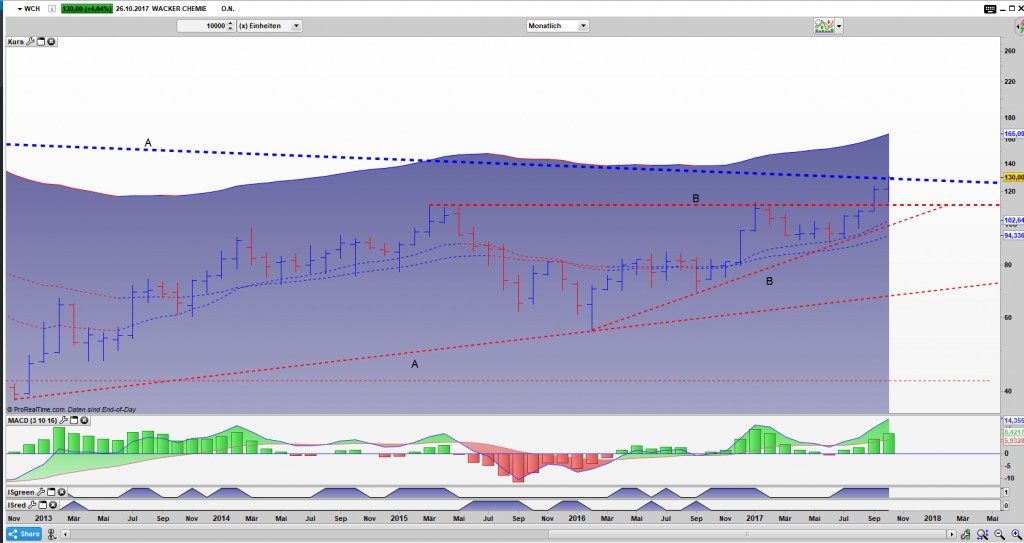Click the WACKER CHEMIE instrument name
The image size is (1024, 543).
tap(180, 8)
